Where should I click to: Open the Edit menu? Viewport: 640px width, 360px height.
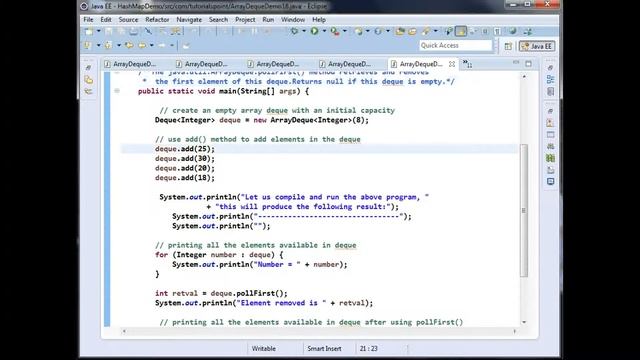click(106, 20)
